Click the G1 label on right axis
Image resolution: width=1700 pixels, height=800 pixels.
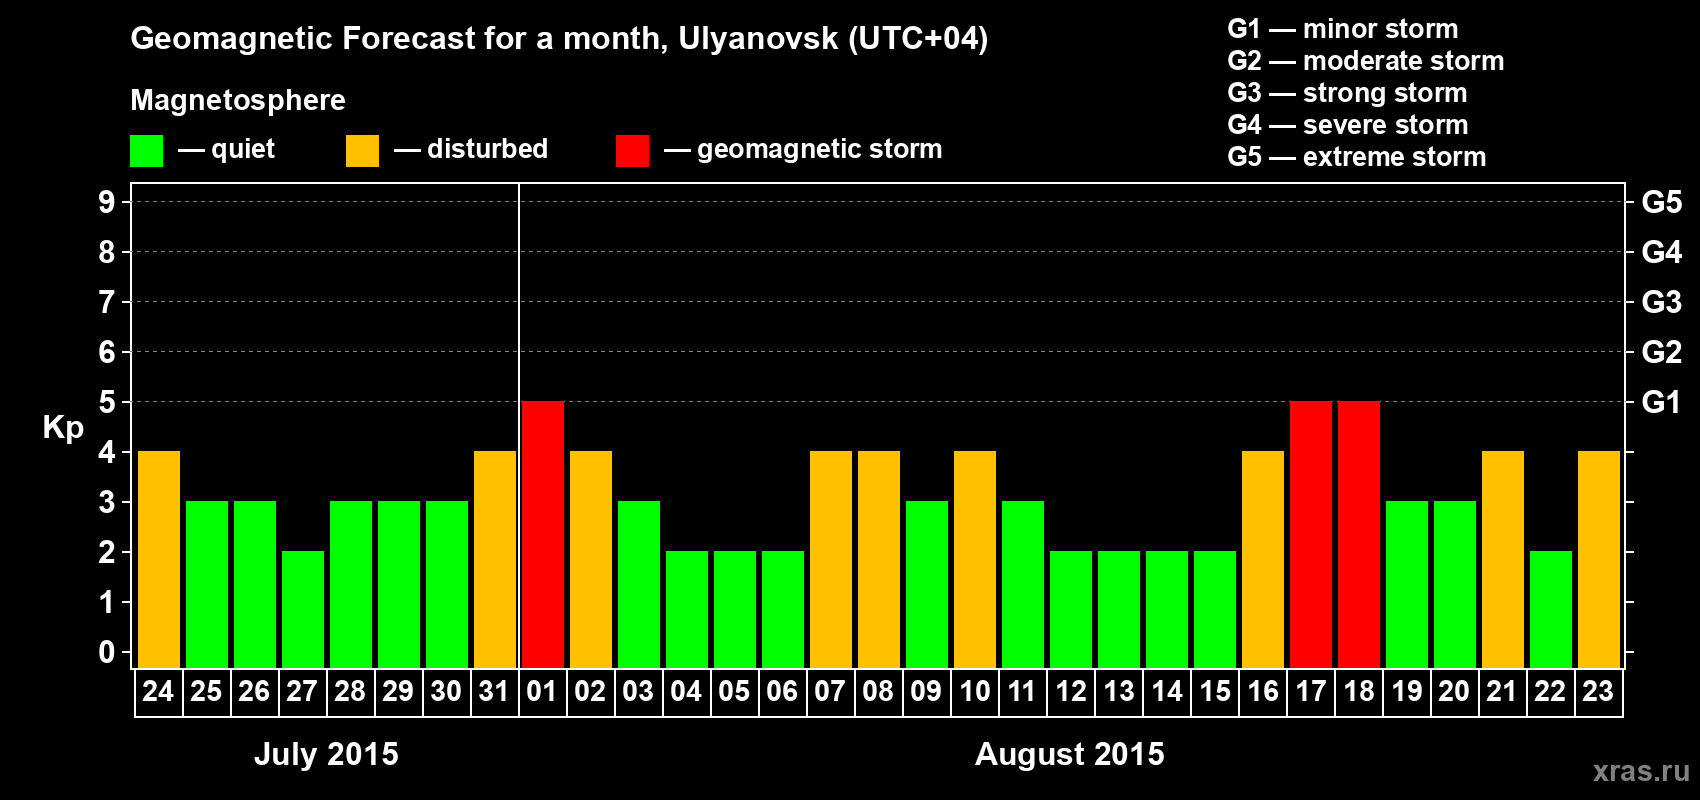pos(1662,402)
